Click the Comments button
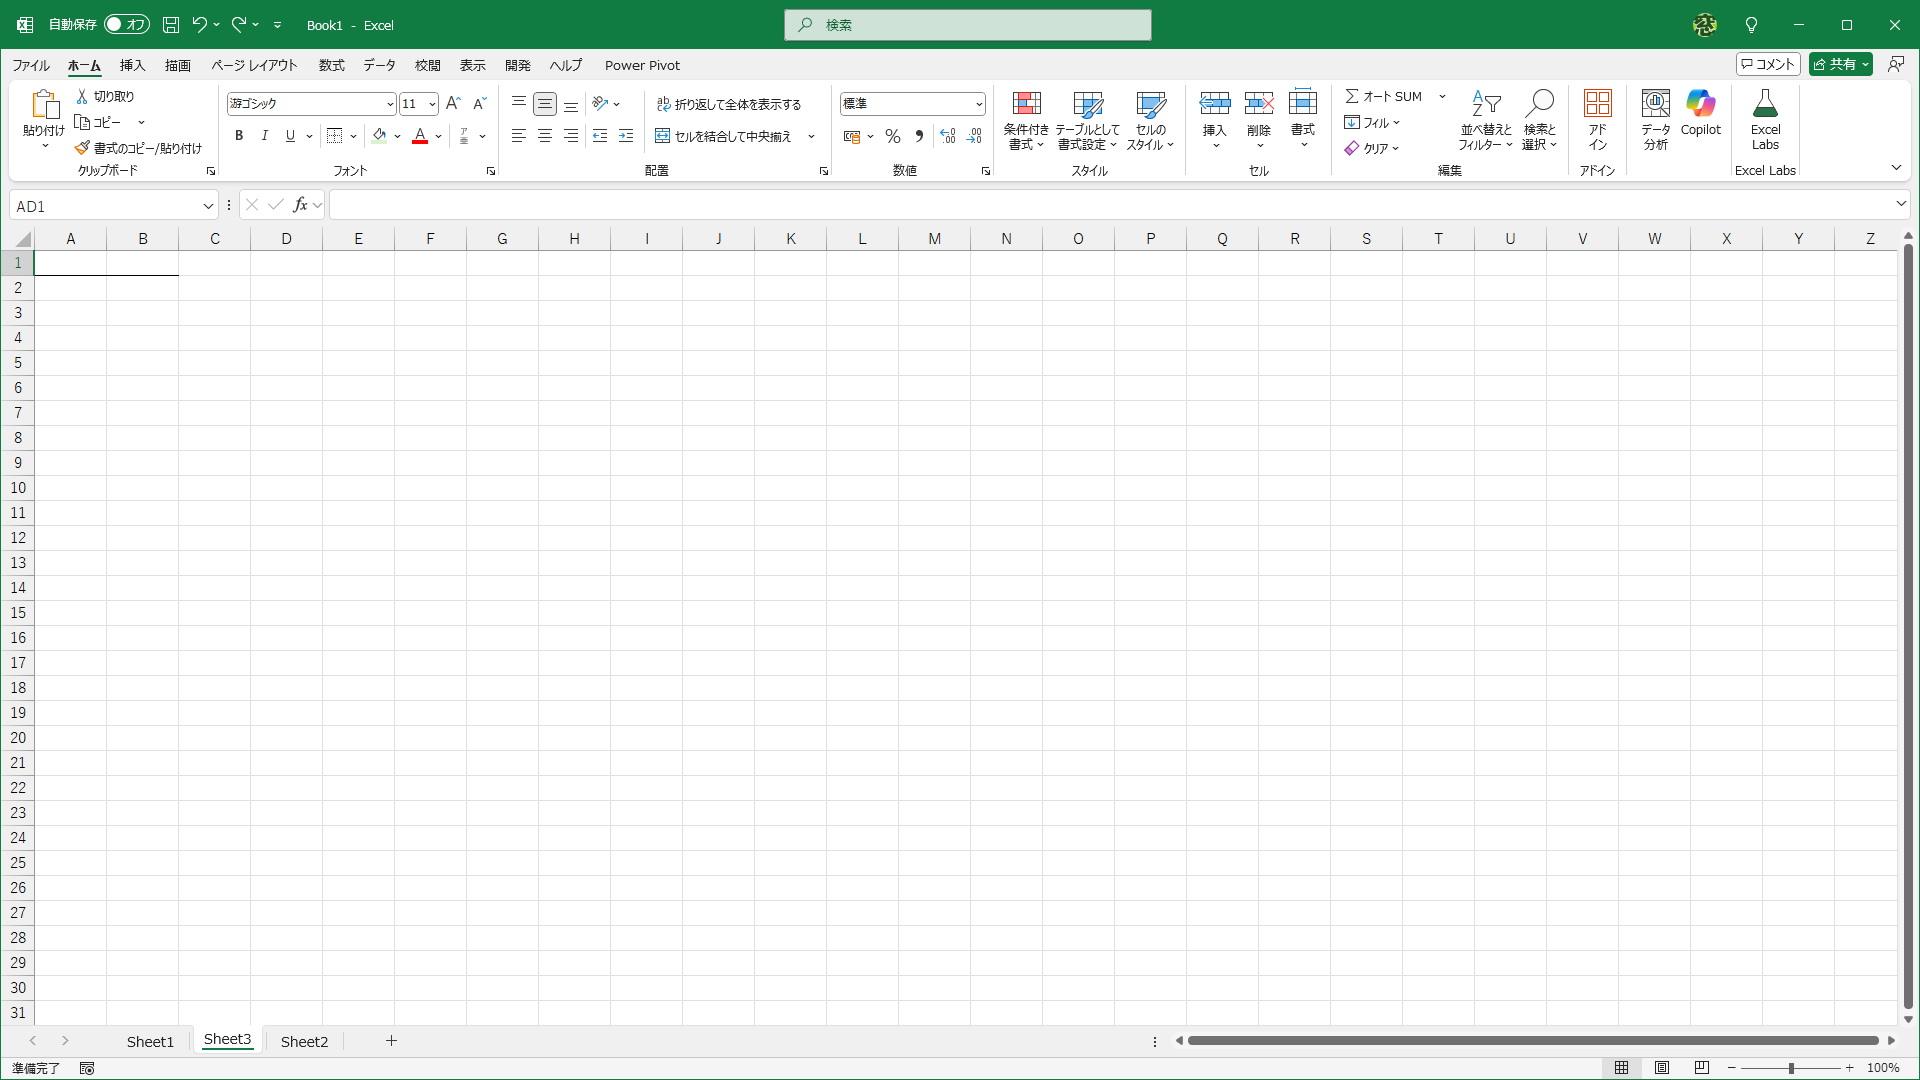The width and height of the screenshot is (1920, 1080). click(1768, 64)
